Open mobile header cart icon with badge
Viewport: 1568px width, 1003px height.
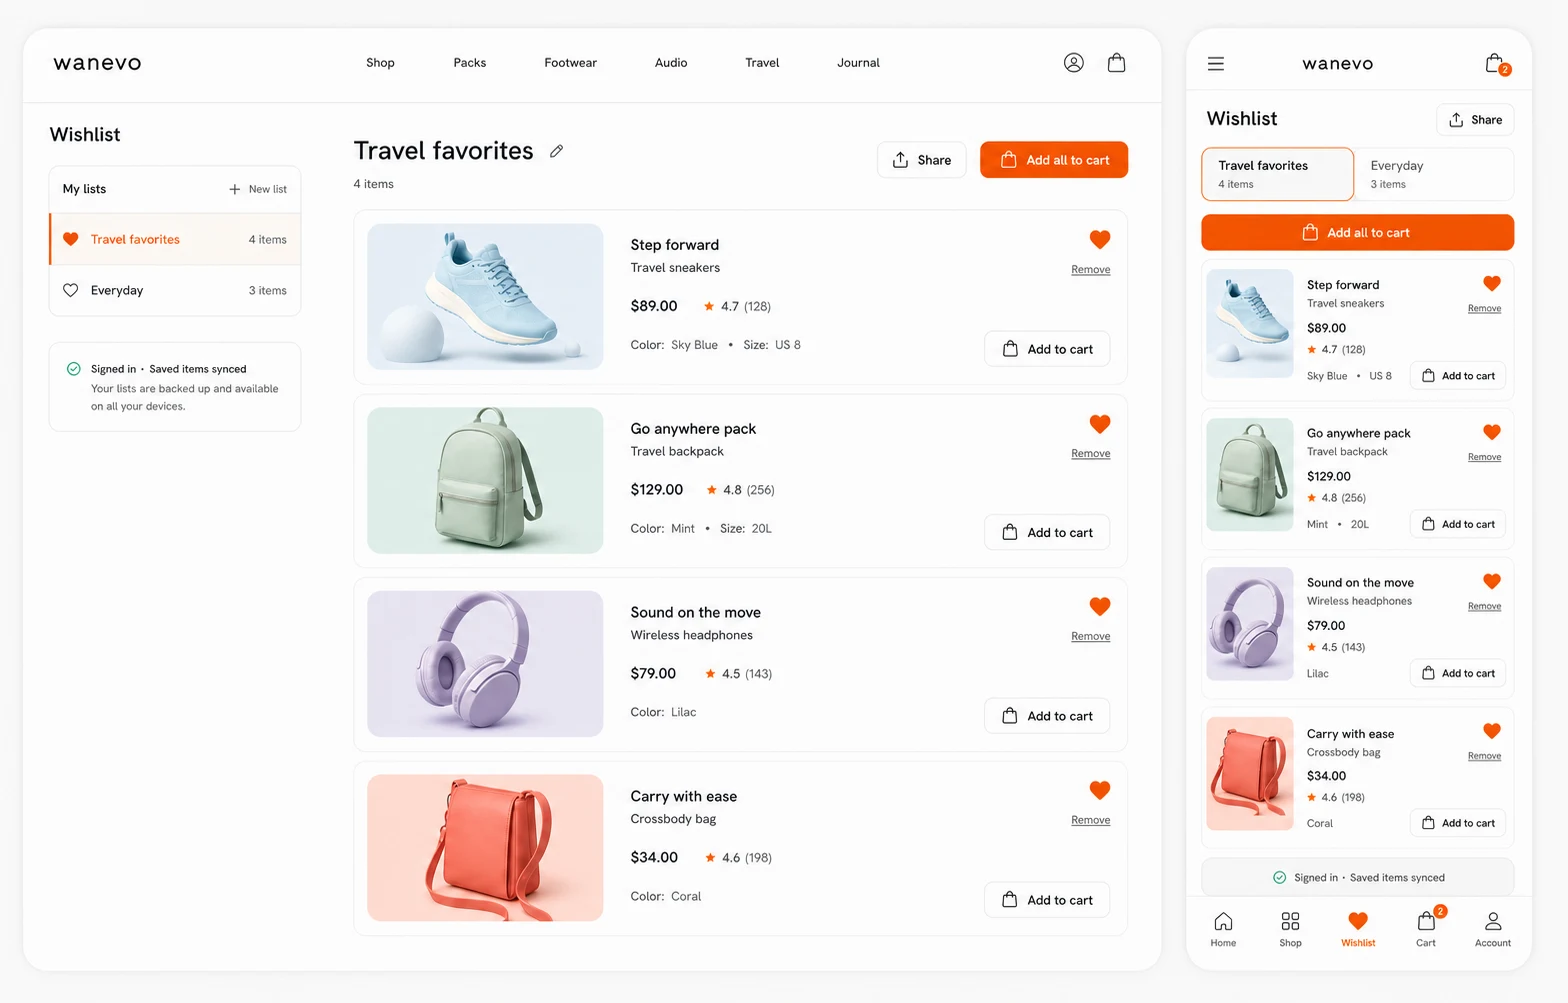click(1496, 64)
